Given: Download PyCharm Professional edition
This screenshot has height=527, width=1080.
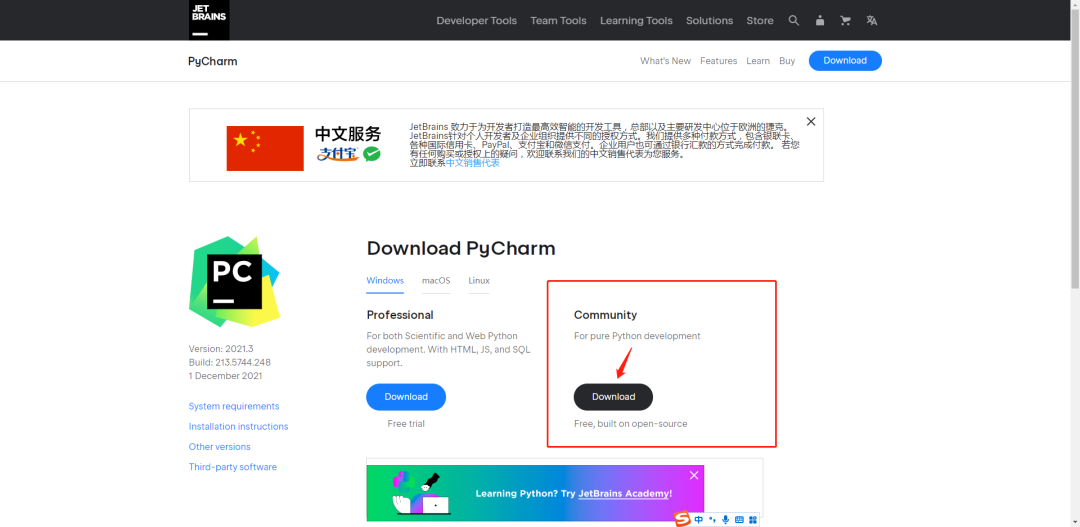Looking at the screenshot, I should click(x=406, y=397).
